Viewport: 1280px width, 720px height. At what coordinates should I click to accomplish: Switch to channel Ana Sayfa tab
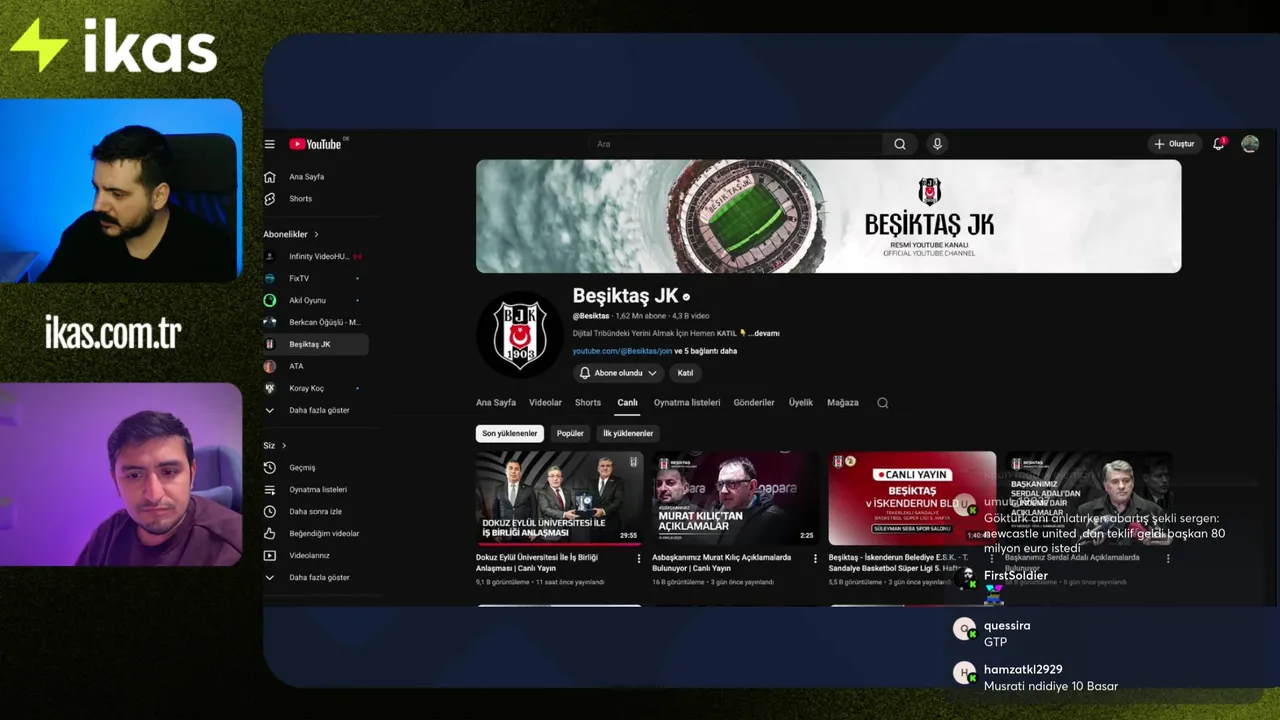[x=496, y=403]
